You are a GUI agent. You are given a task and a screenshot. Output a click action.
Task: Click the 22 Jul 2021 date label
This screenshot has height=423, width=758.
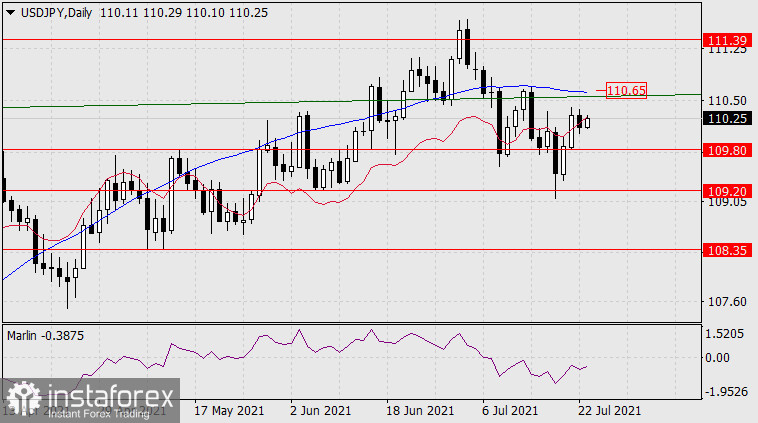click(605, 410)
